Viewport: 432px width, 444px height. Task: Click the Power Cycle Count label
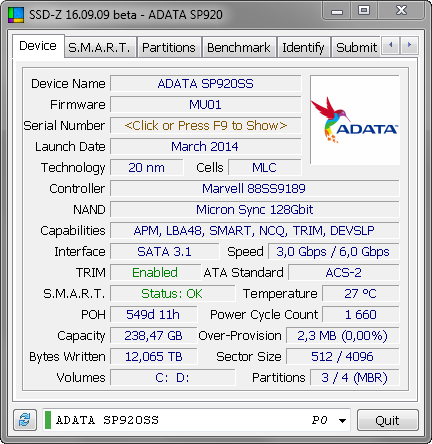tap(264, 315)
